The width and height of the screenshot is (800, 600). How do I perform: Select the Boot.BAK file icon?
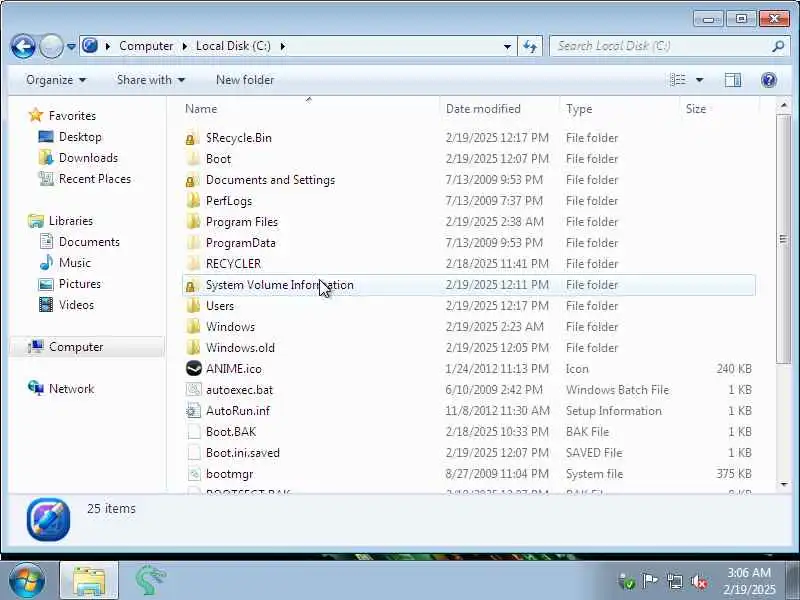pos(194,432)
